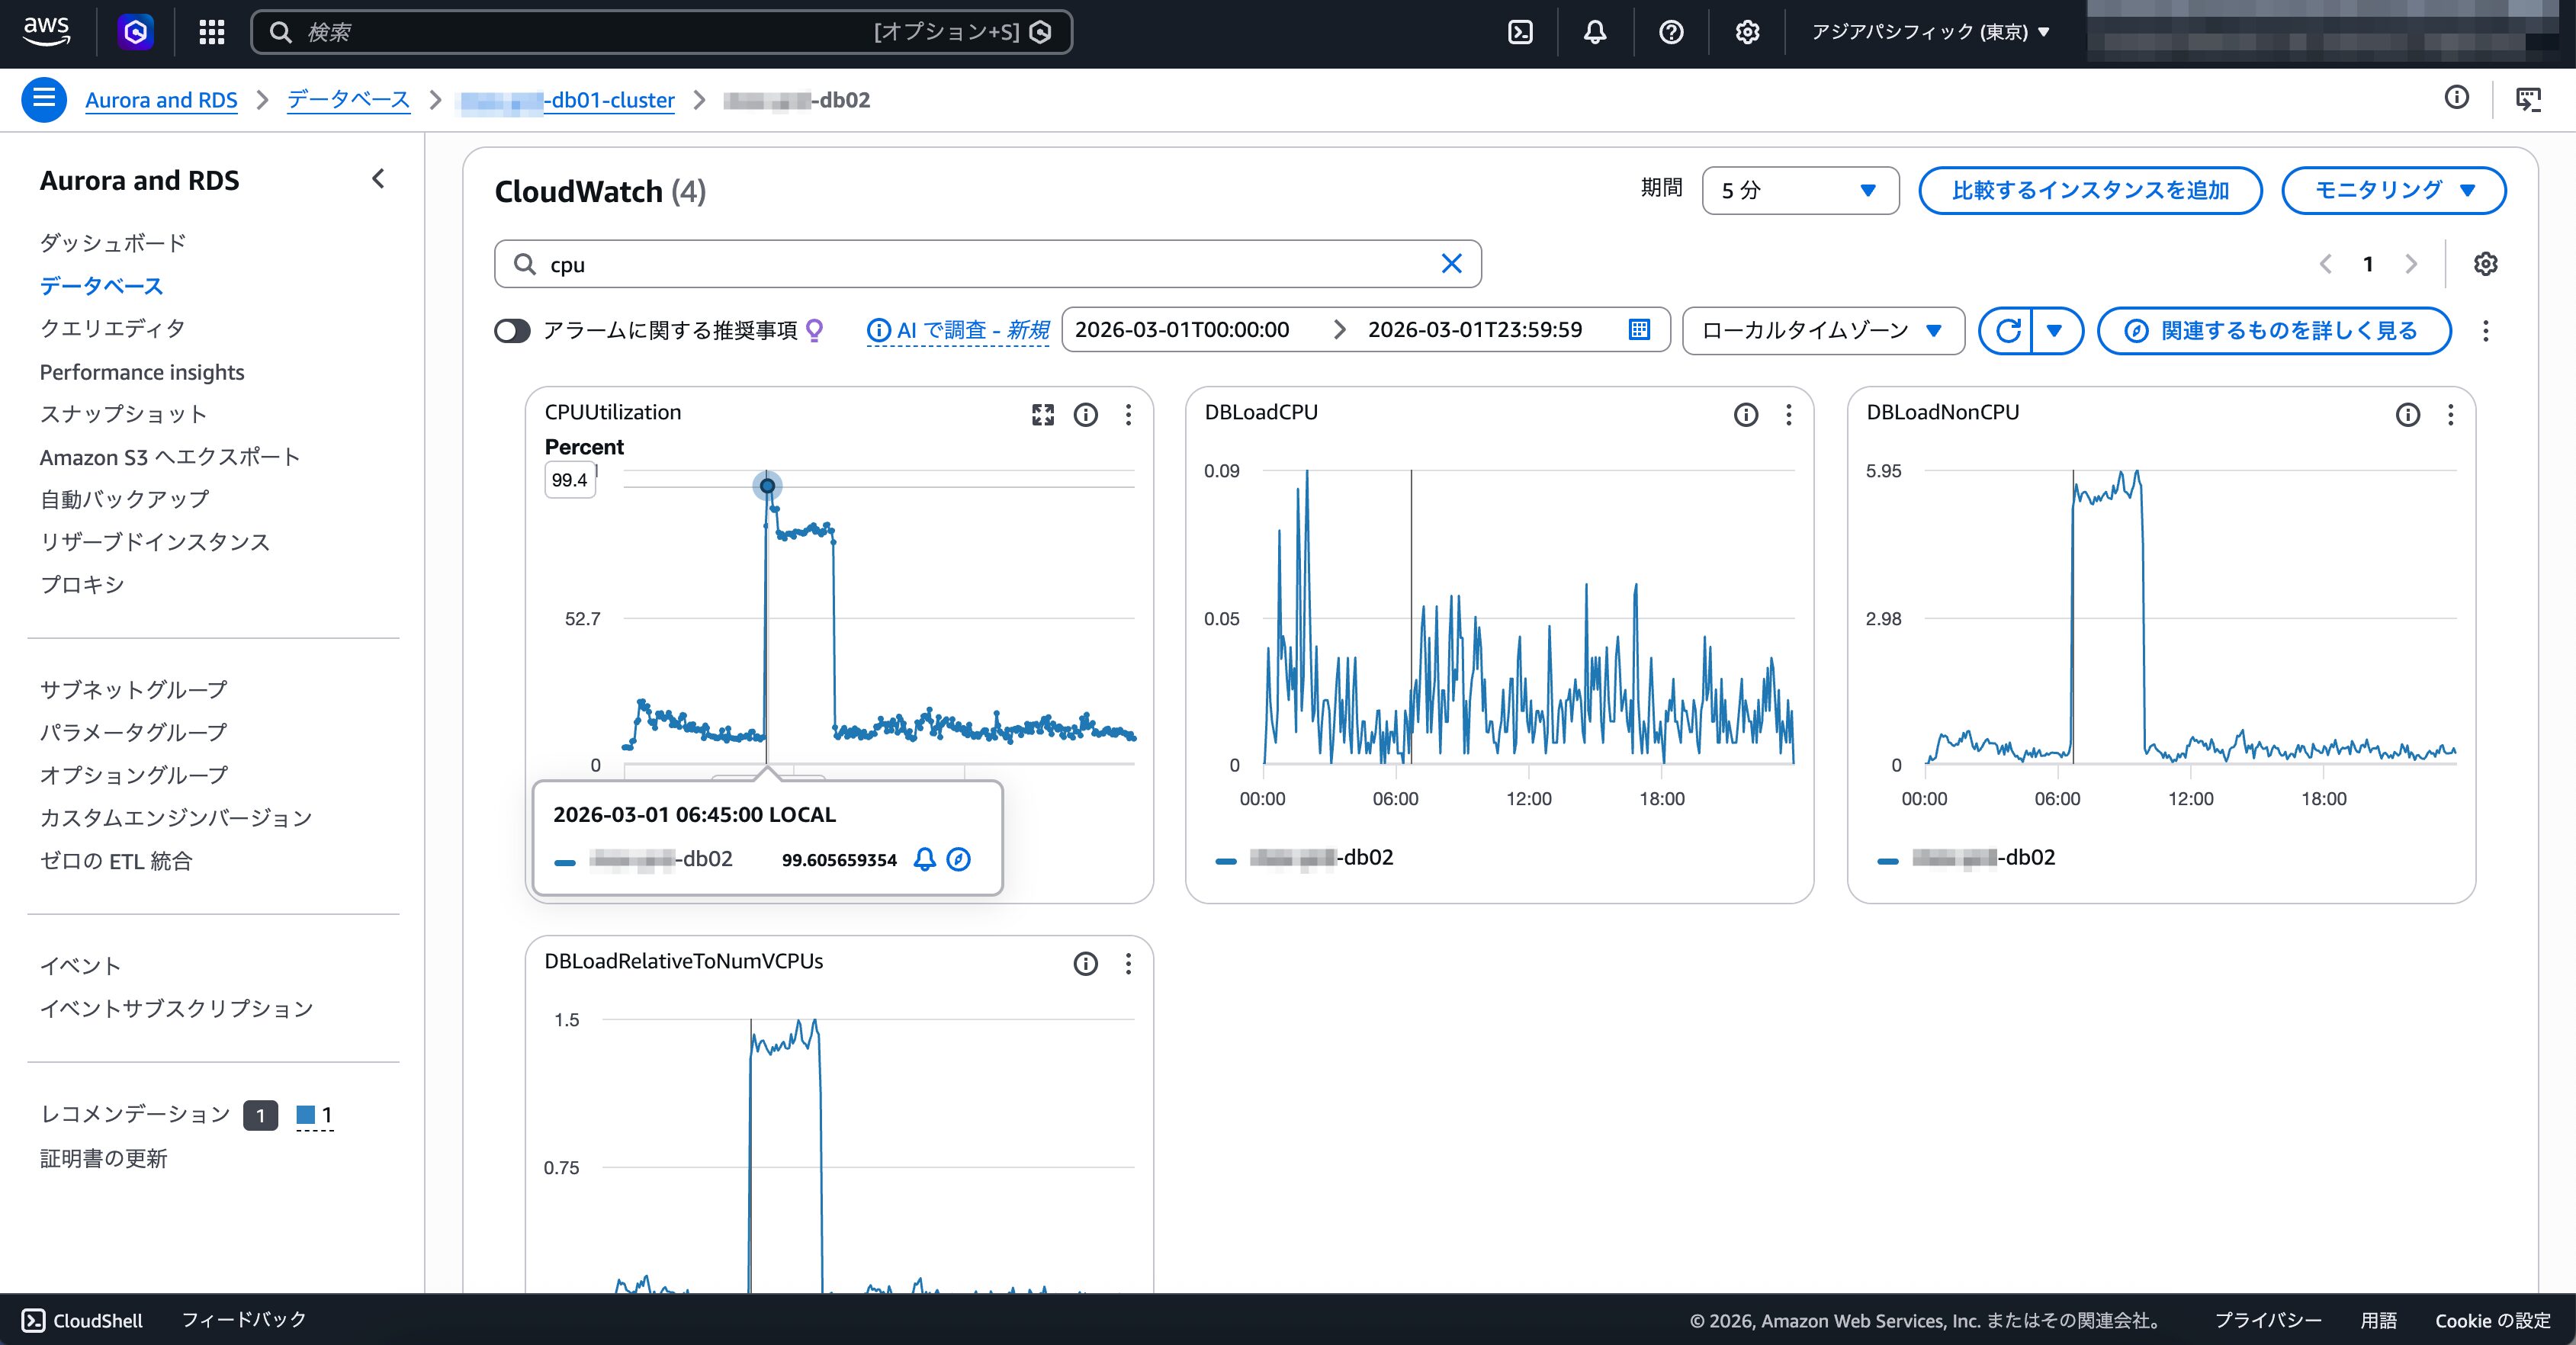Open パラメータグループ in sidebar
Image resolution: width=2576 pixels, height=1345 pixels.
(133, 732)
